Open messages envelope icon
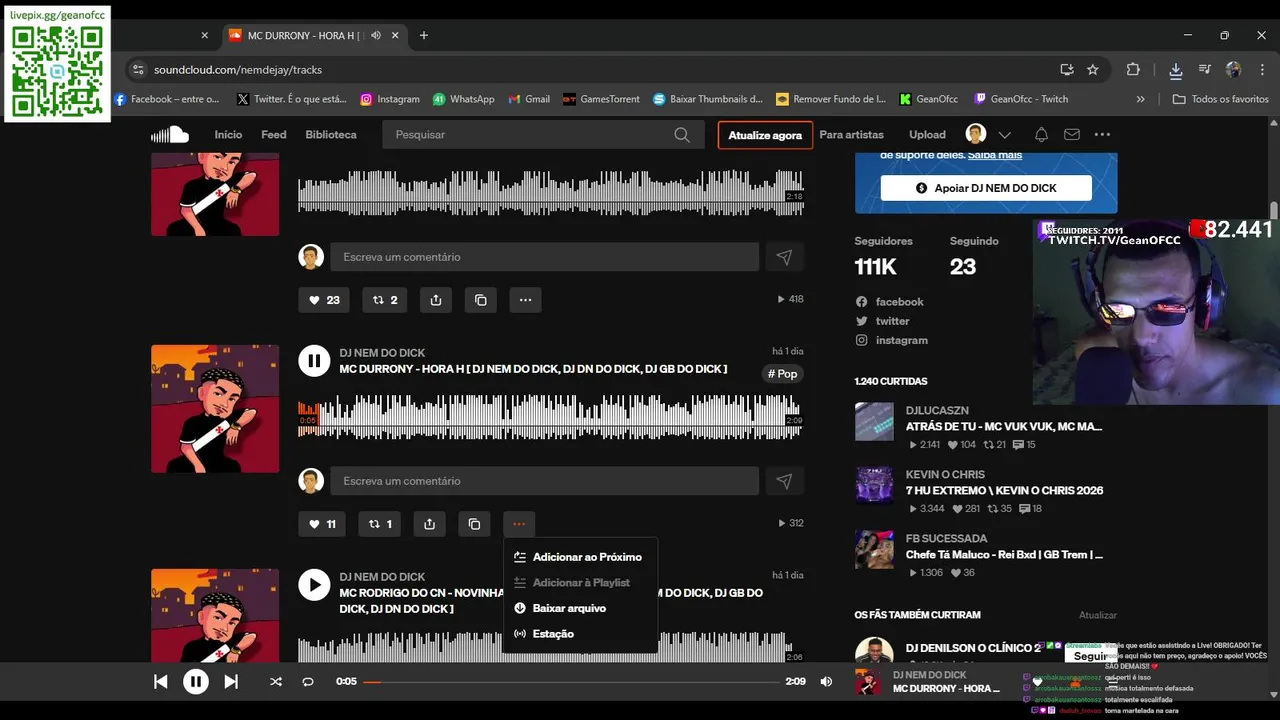The width and height of the screenshot is (1280, 720). (x=1071, y=134)
